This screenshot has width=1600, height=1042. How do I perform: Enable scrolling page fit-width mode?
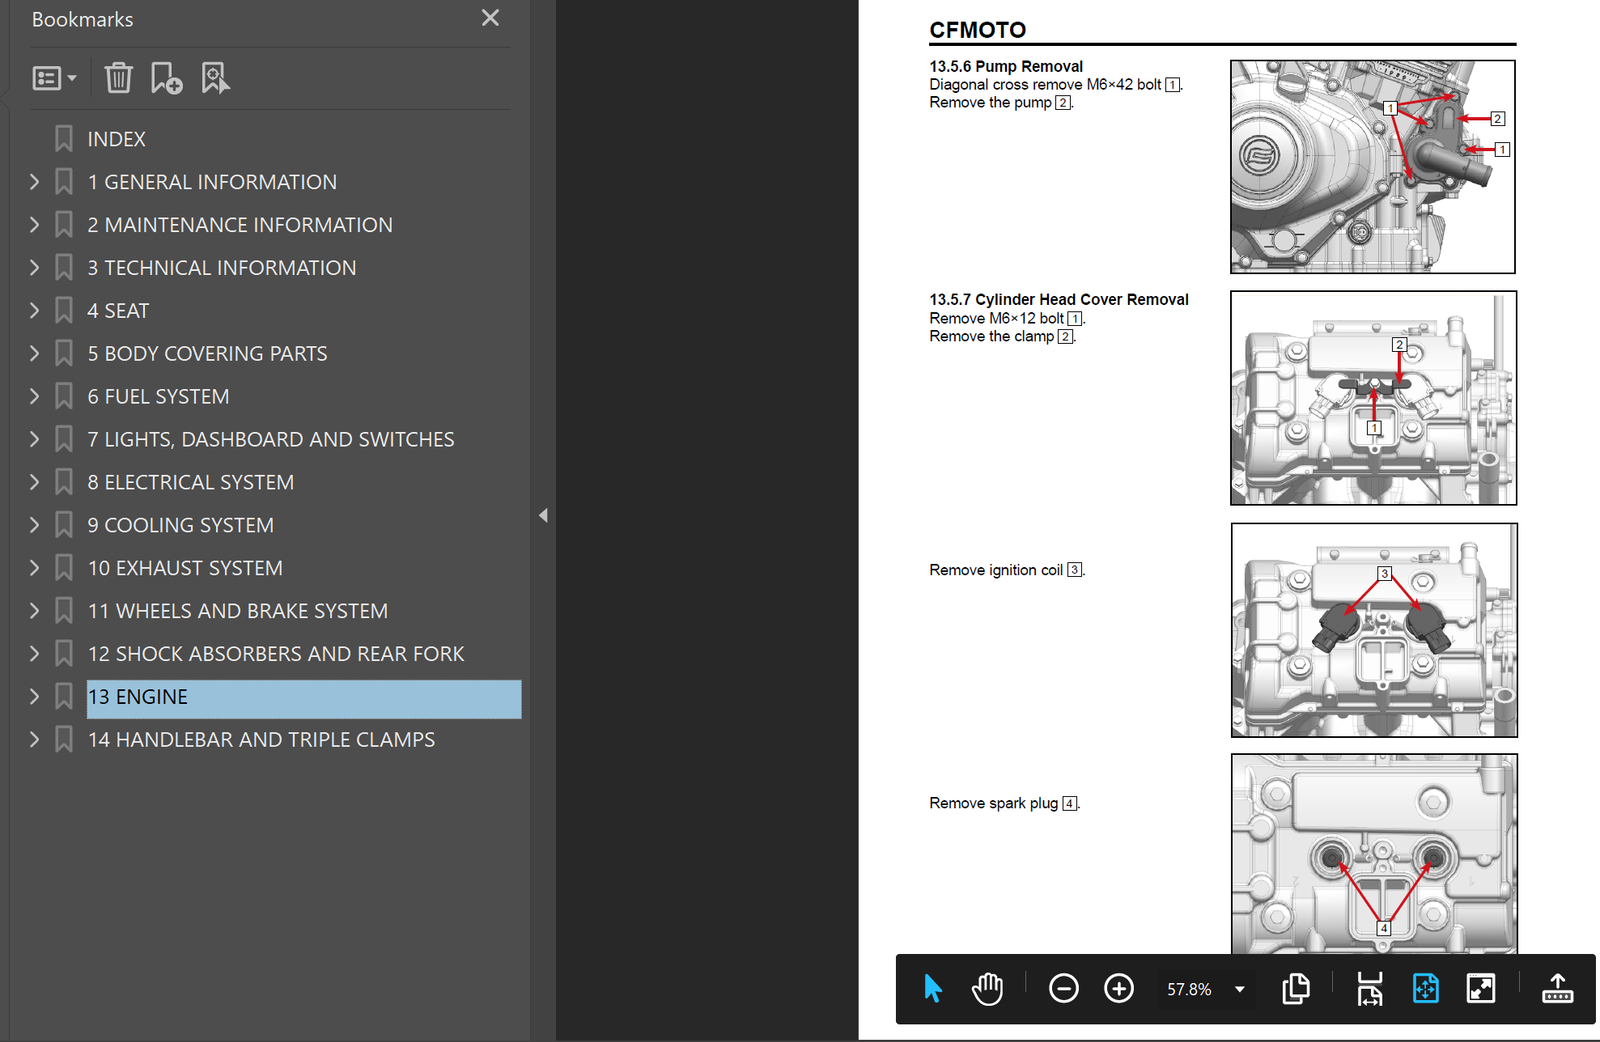(x=1370, y=989)
